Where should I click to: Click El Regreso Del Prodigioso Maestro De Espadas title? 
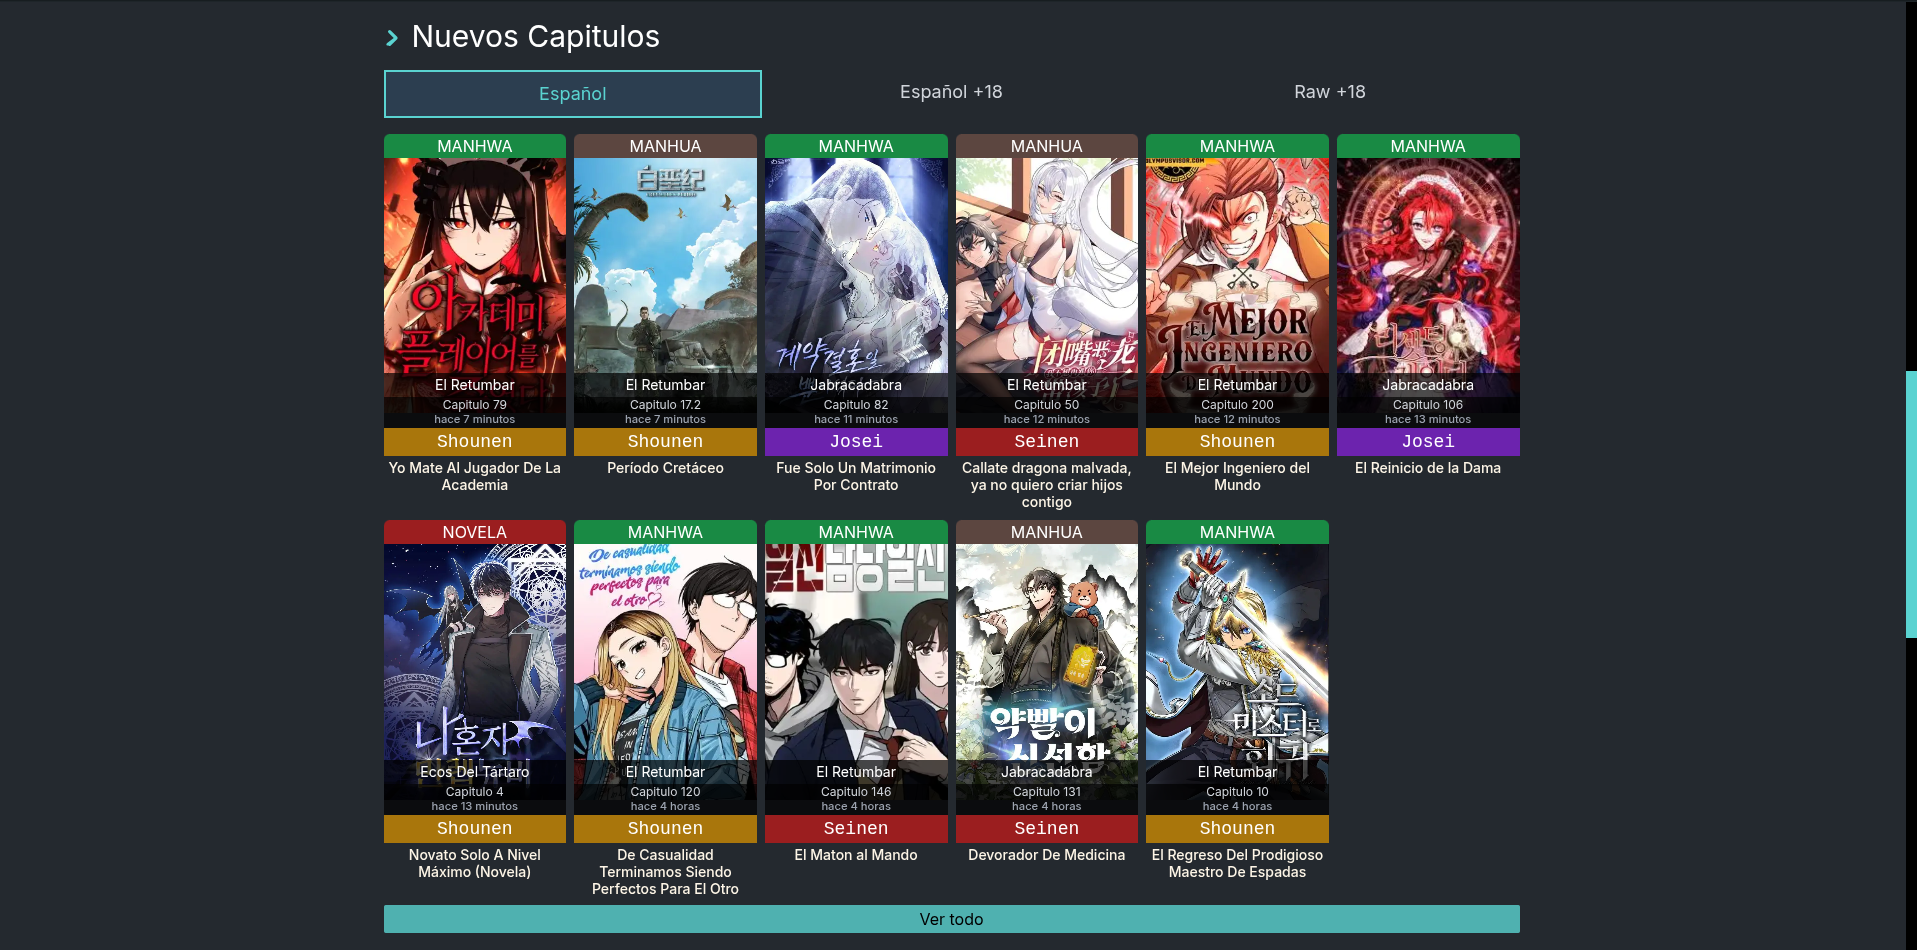click(x=1237, y=863)
